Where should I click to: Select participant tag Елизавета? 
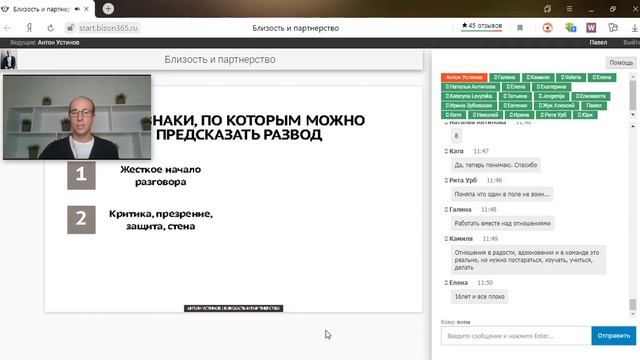coord(591,96)
